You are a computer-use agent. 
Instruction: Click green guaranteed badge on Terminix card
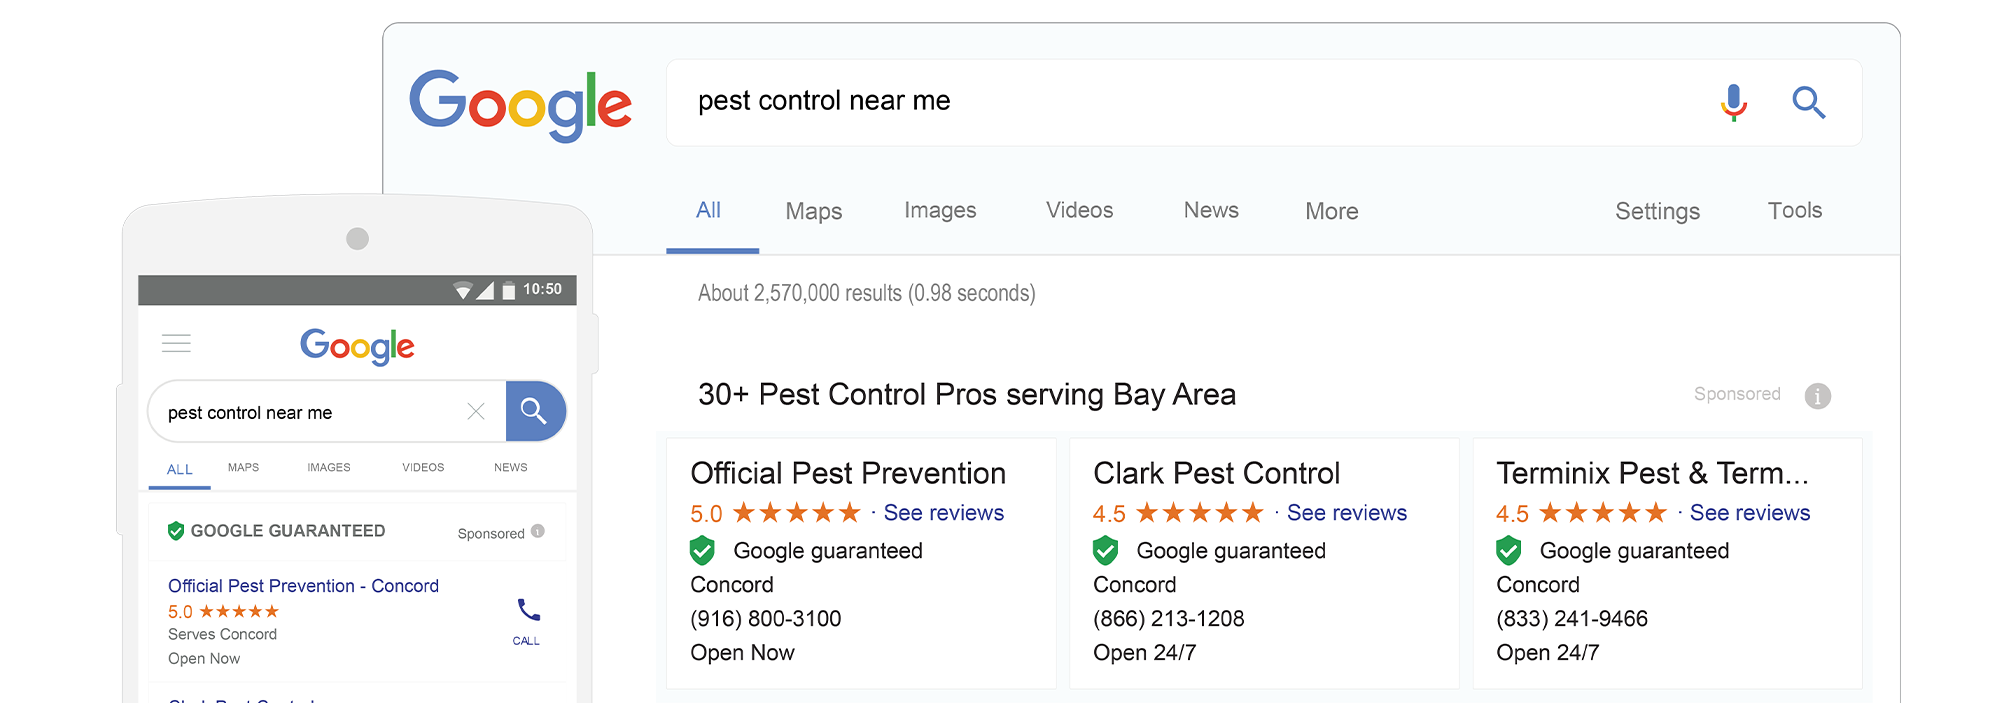(x=1509, y=550)
